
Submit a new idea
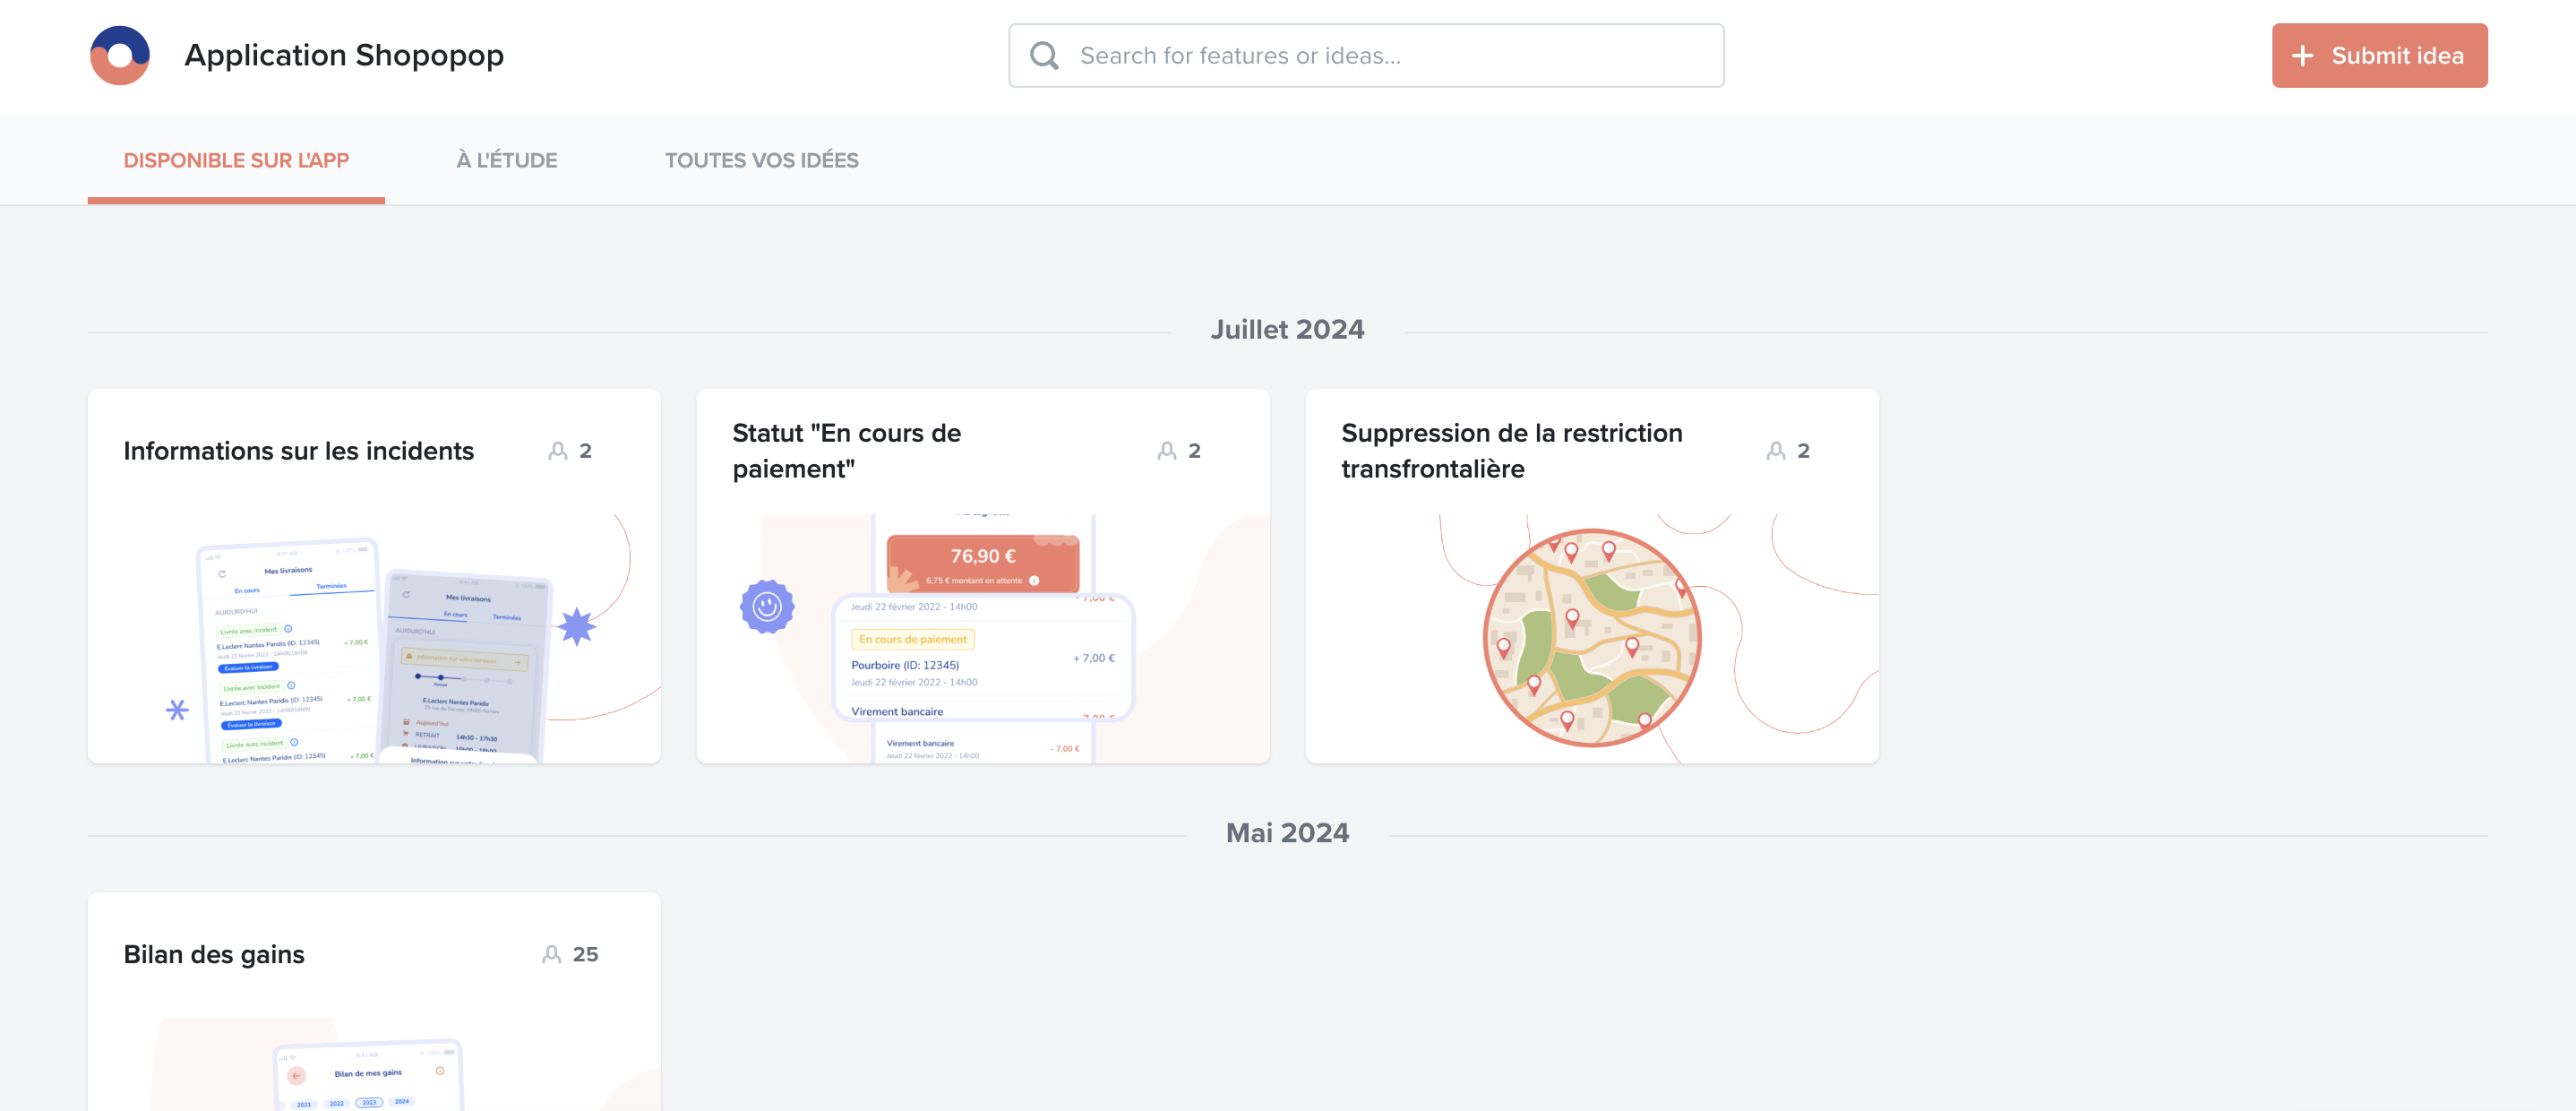point(2379,56)
